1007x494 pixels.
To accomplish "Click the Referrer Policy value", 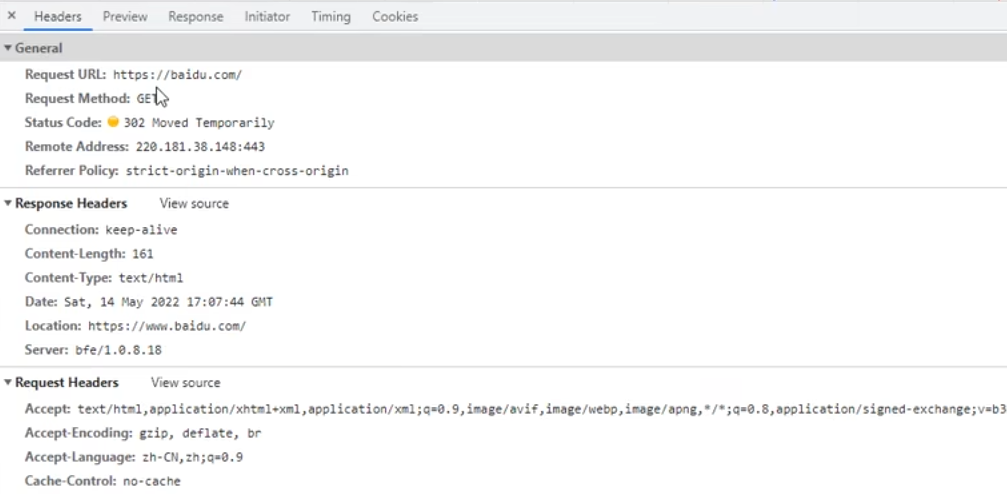I will [x=237, y=171].
